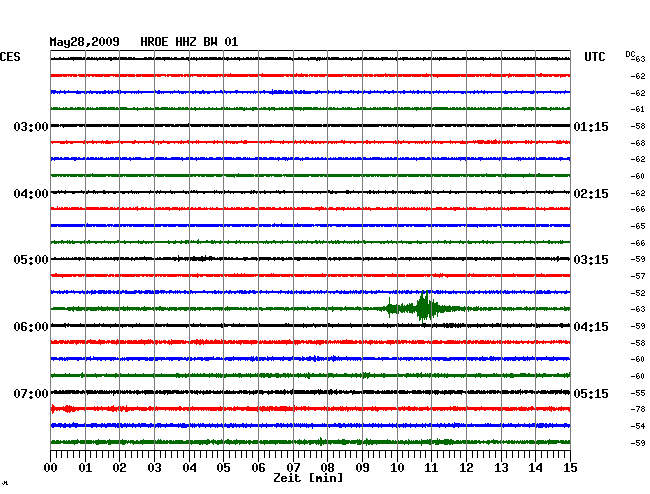
Task: Click the DC offset value -68
Action: pyautogui.click(x=638, y=143)
